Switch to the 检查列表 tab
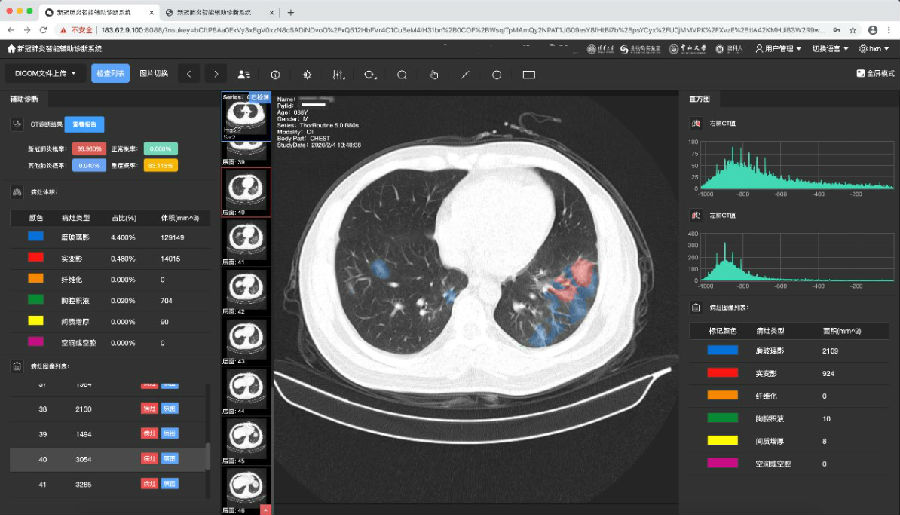 pos(110,73)
